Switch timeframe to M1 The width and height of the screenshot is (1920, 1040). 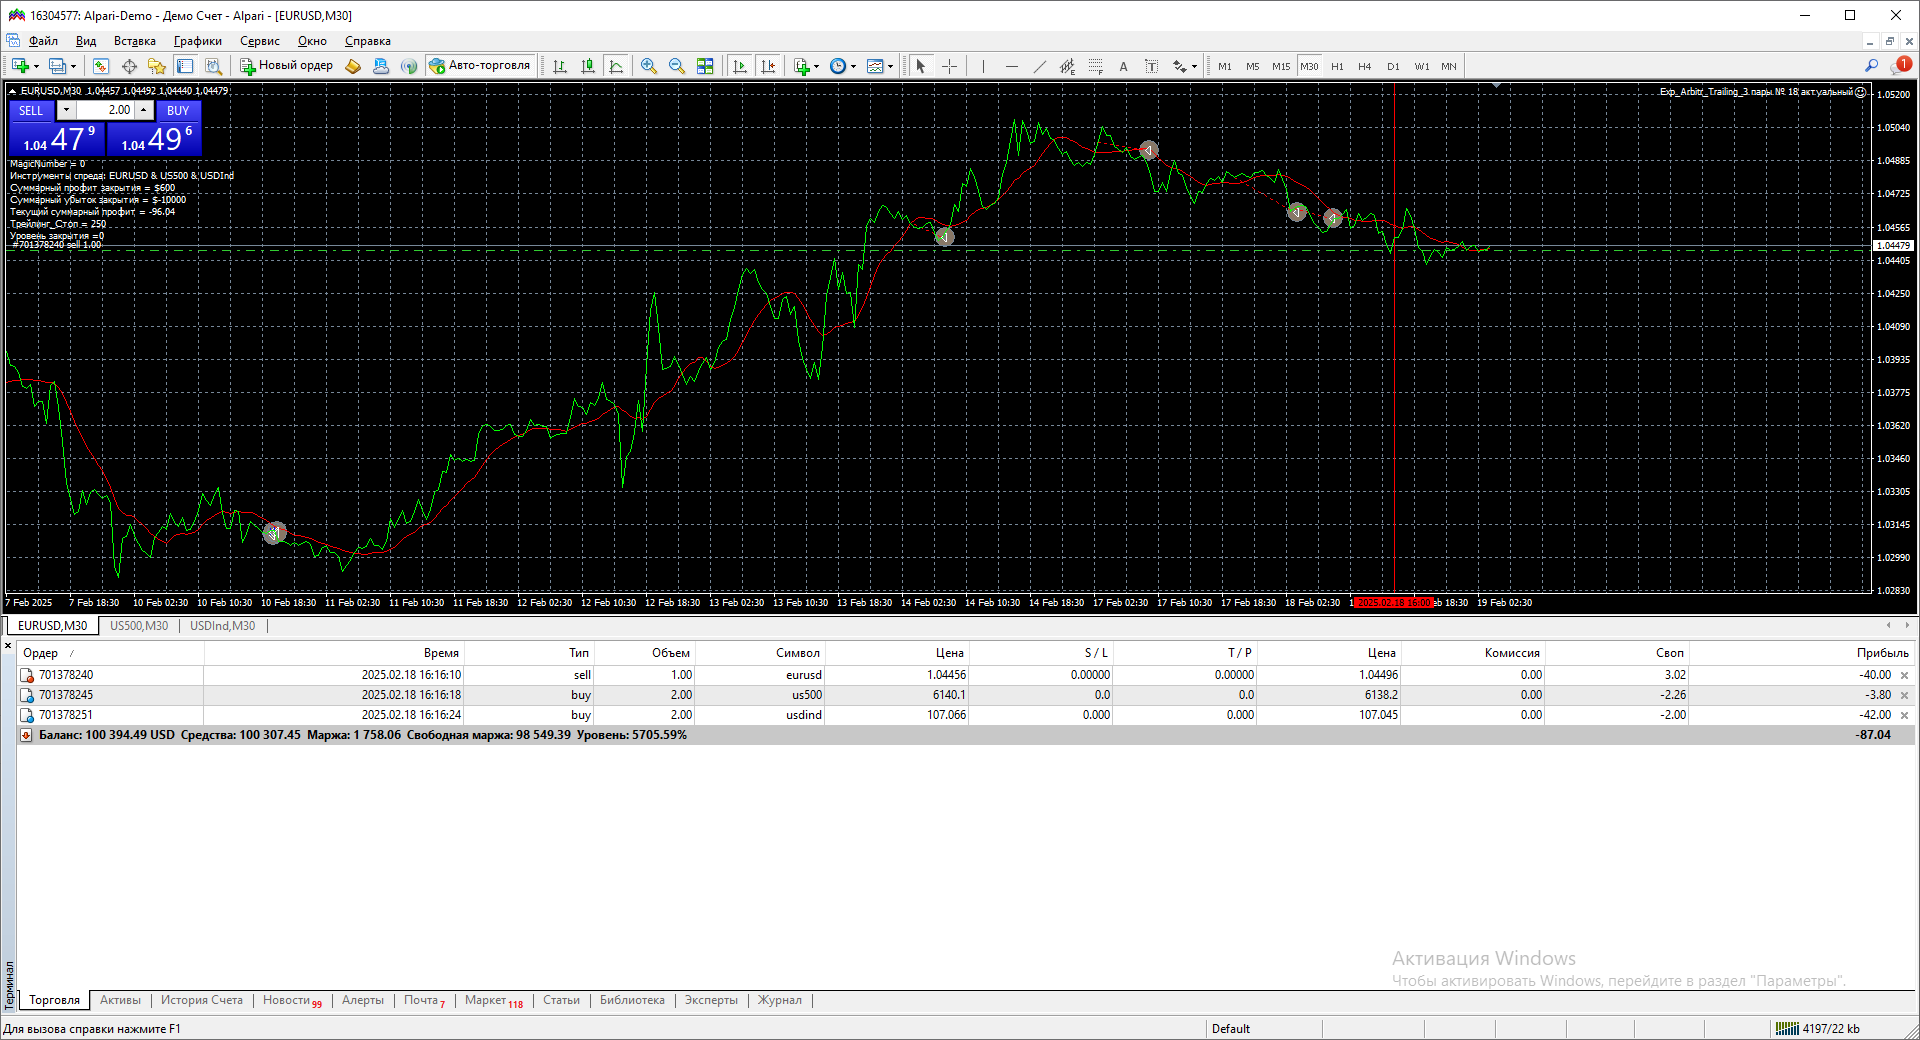[x=1225, y=66]
